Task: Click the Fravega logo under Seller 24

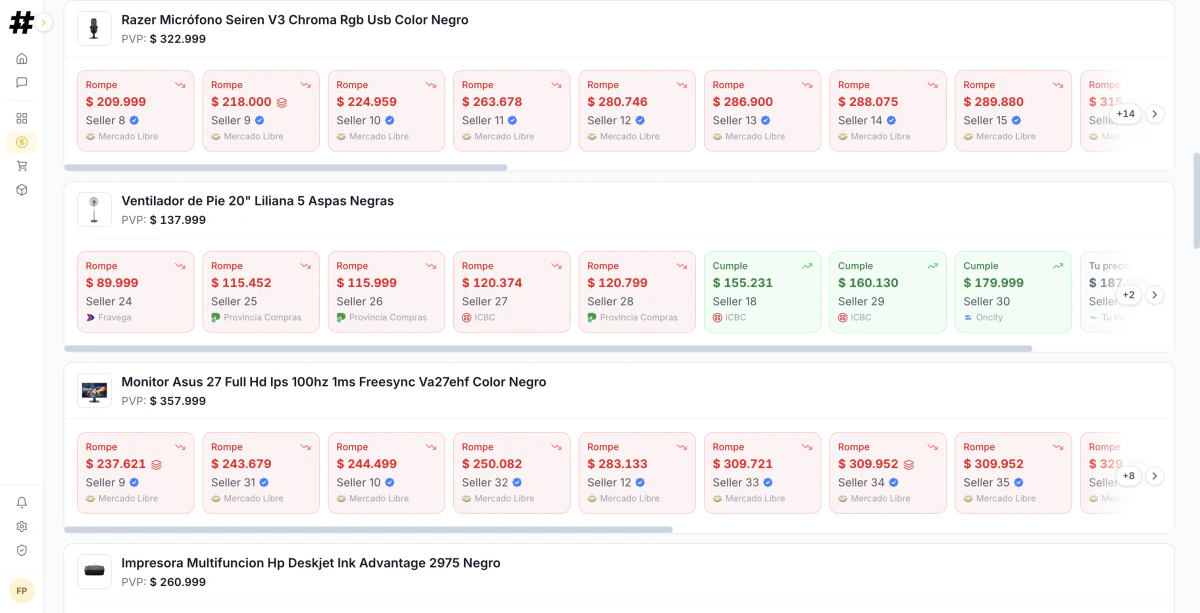Action: (x=90, y=318)
